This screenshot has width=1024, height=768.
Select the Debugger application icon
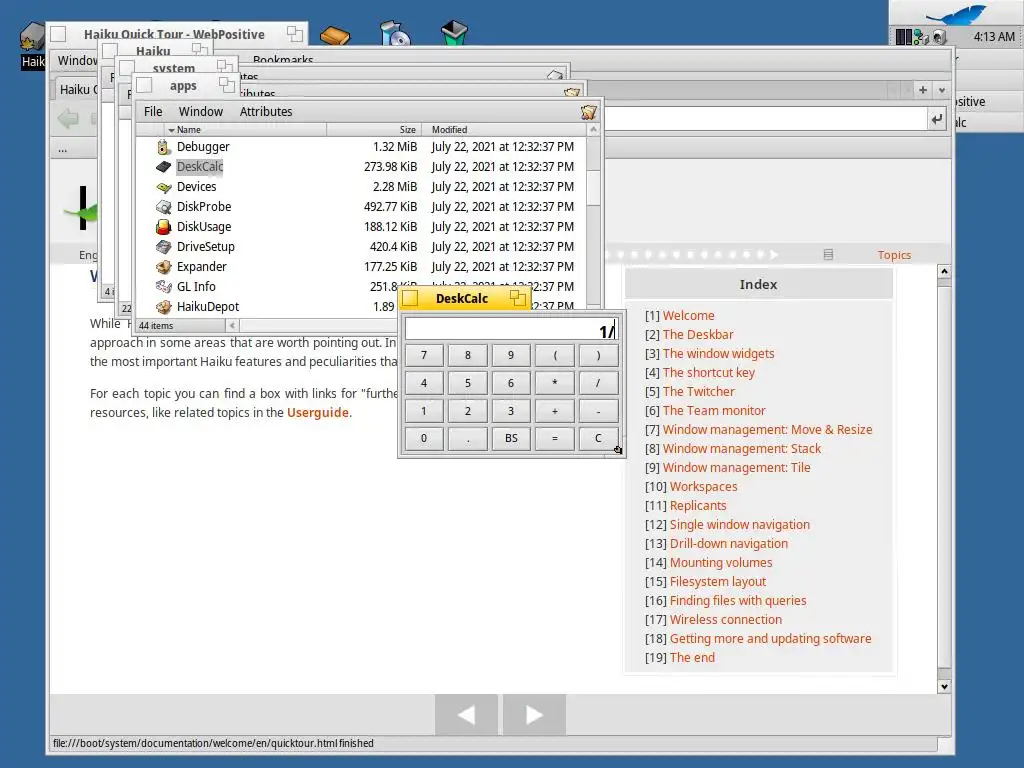tap(163, 147)
